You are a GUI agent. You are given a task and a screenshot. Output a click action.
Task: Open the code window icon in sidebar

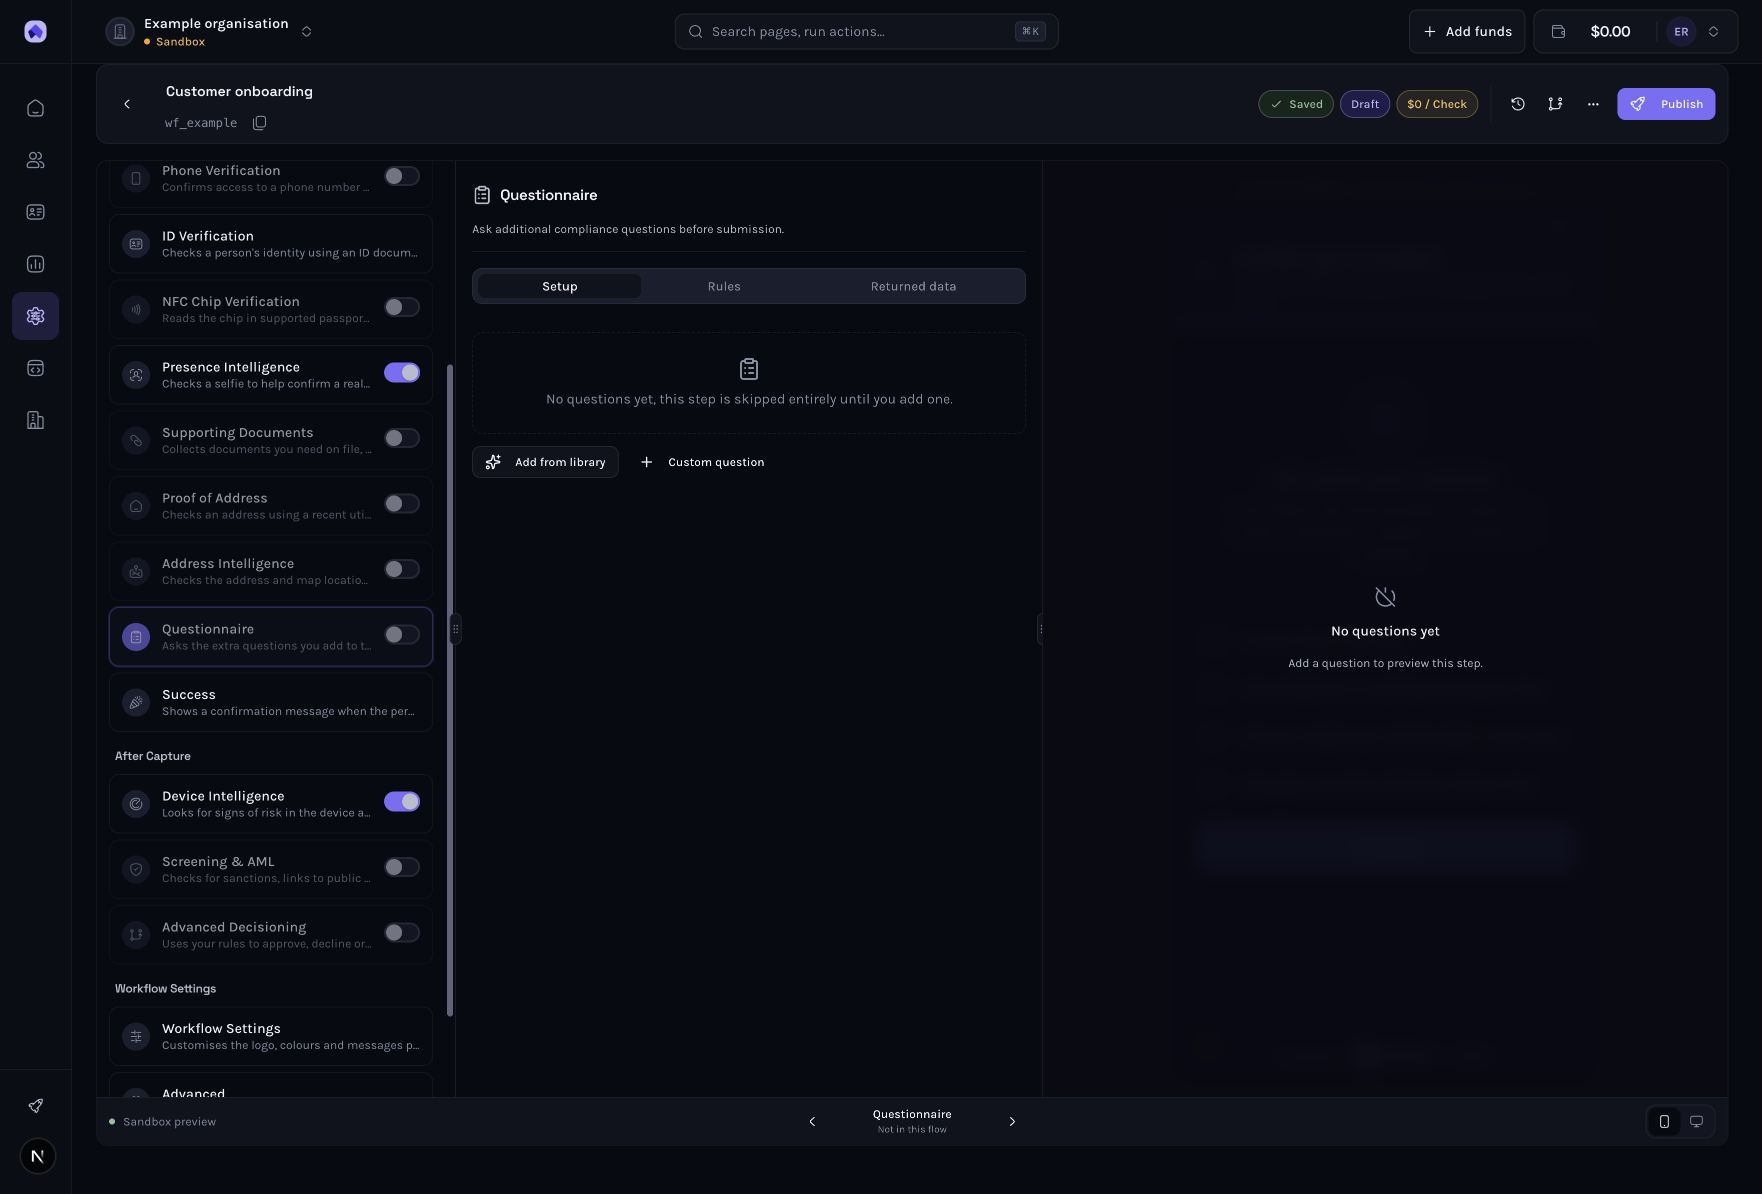35,368
